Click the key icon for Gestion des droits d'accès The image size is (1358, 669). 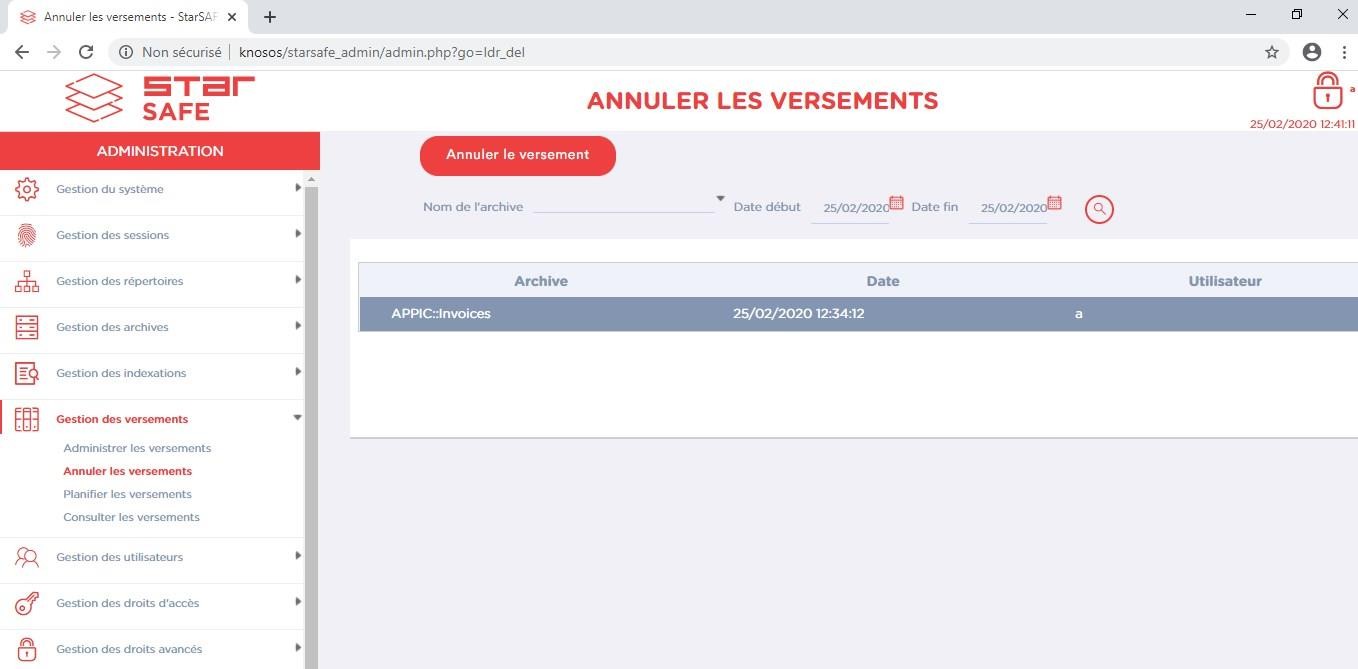pyautogui.click(x=27, y=603)
